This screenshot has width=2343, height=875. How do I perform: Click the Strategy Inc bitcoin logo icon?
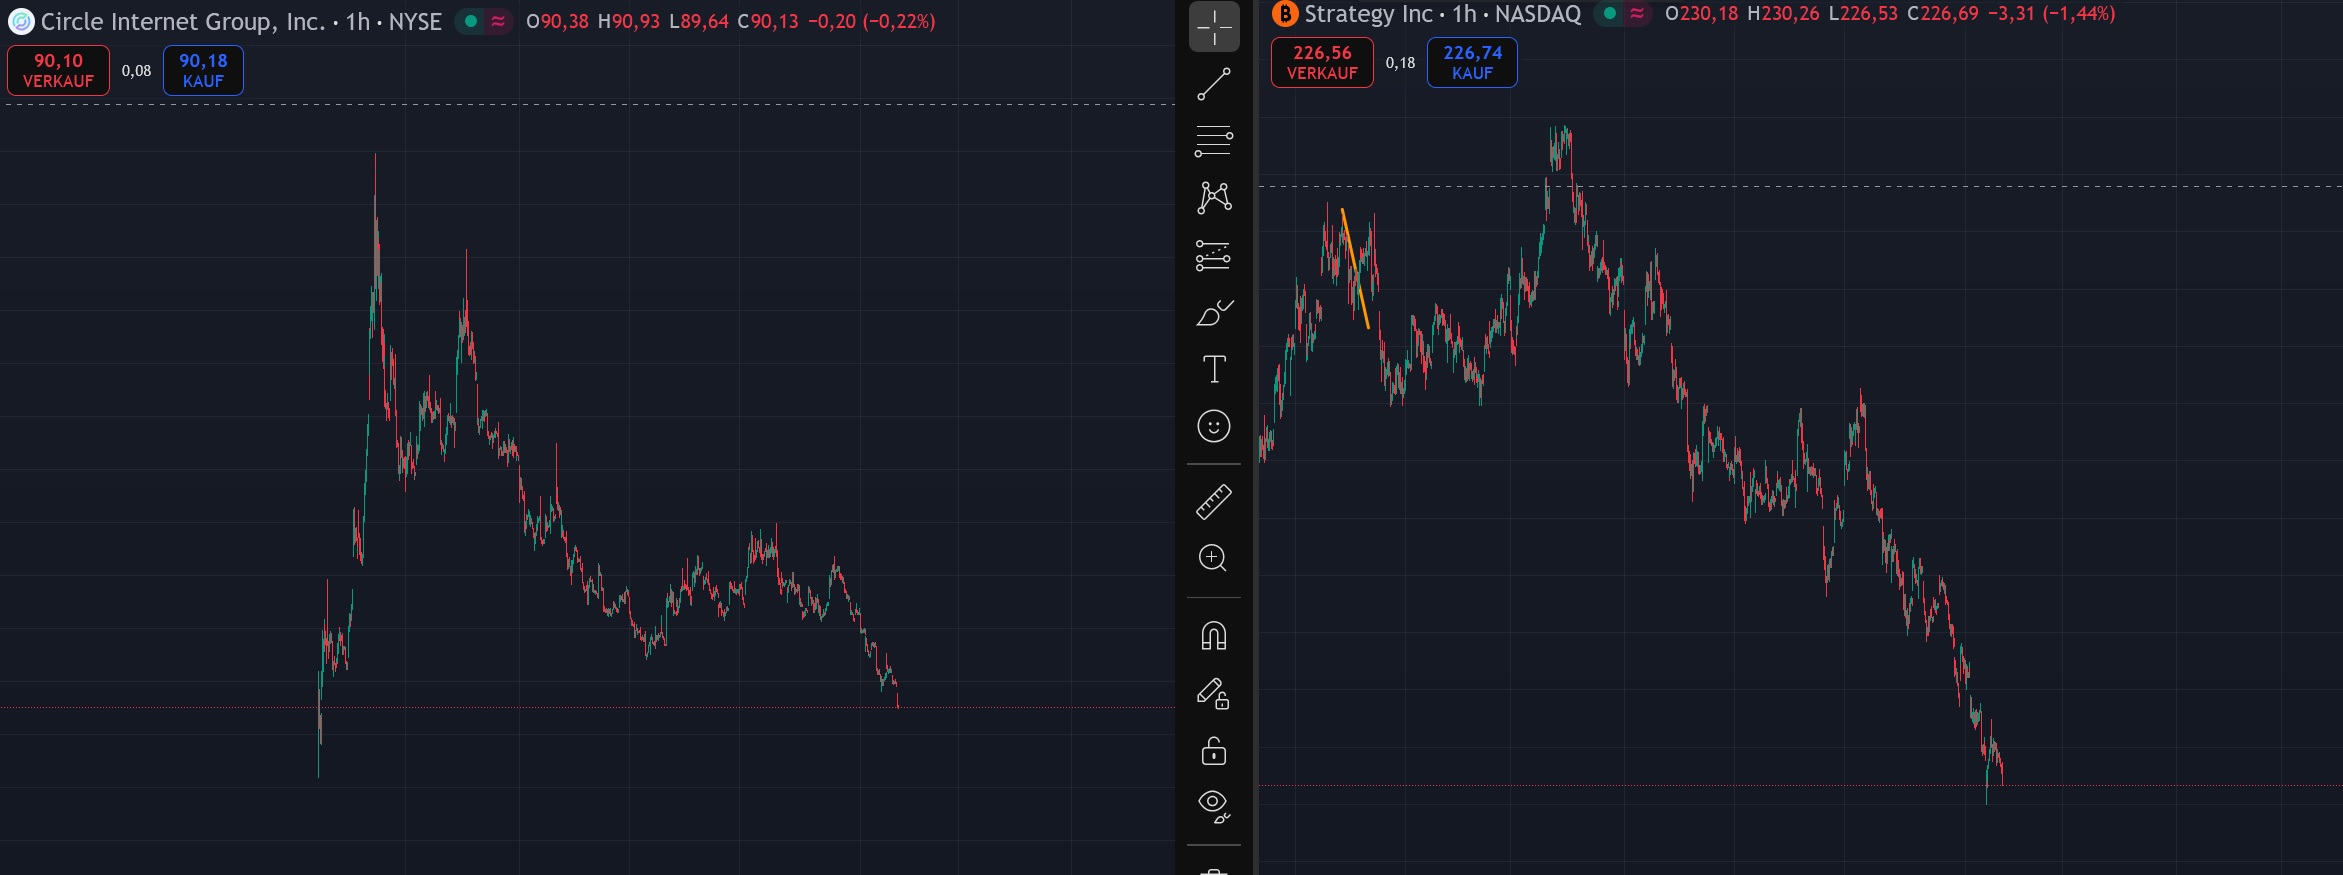[x=1285, y=14]
